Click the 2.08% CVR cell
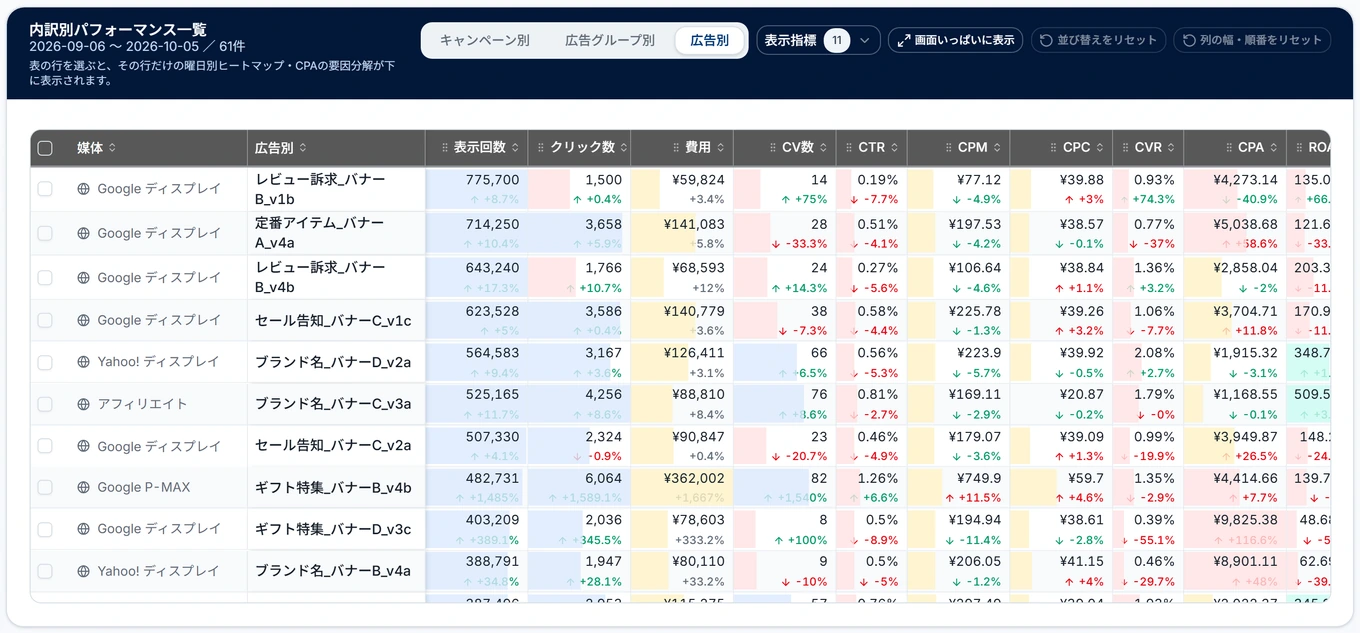Viewport: 1360px width, 633px height. (1148, 362)
